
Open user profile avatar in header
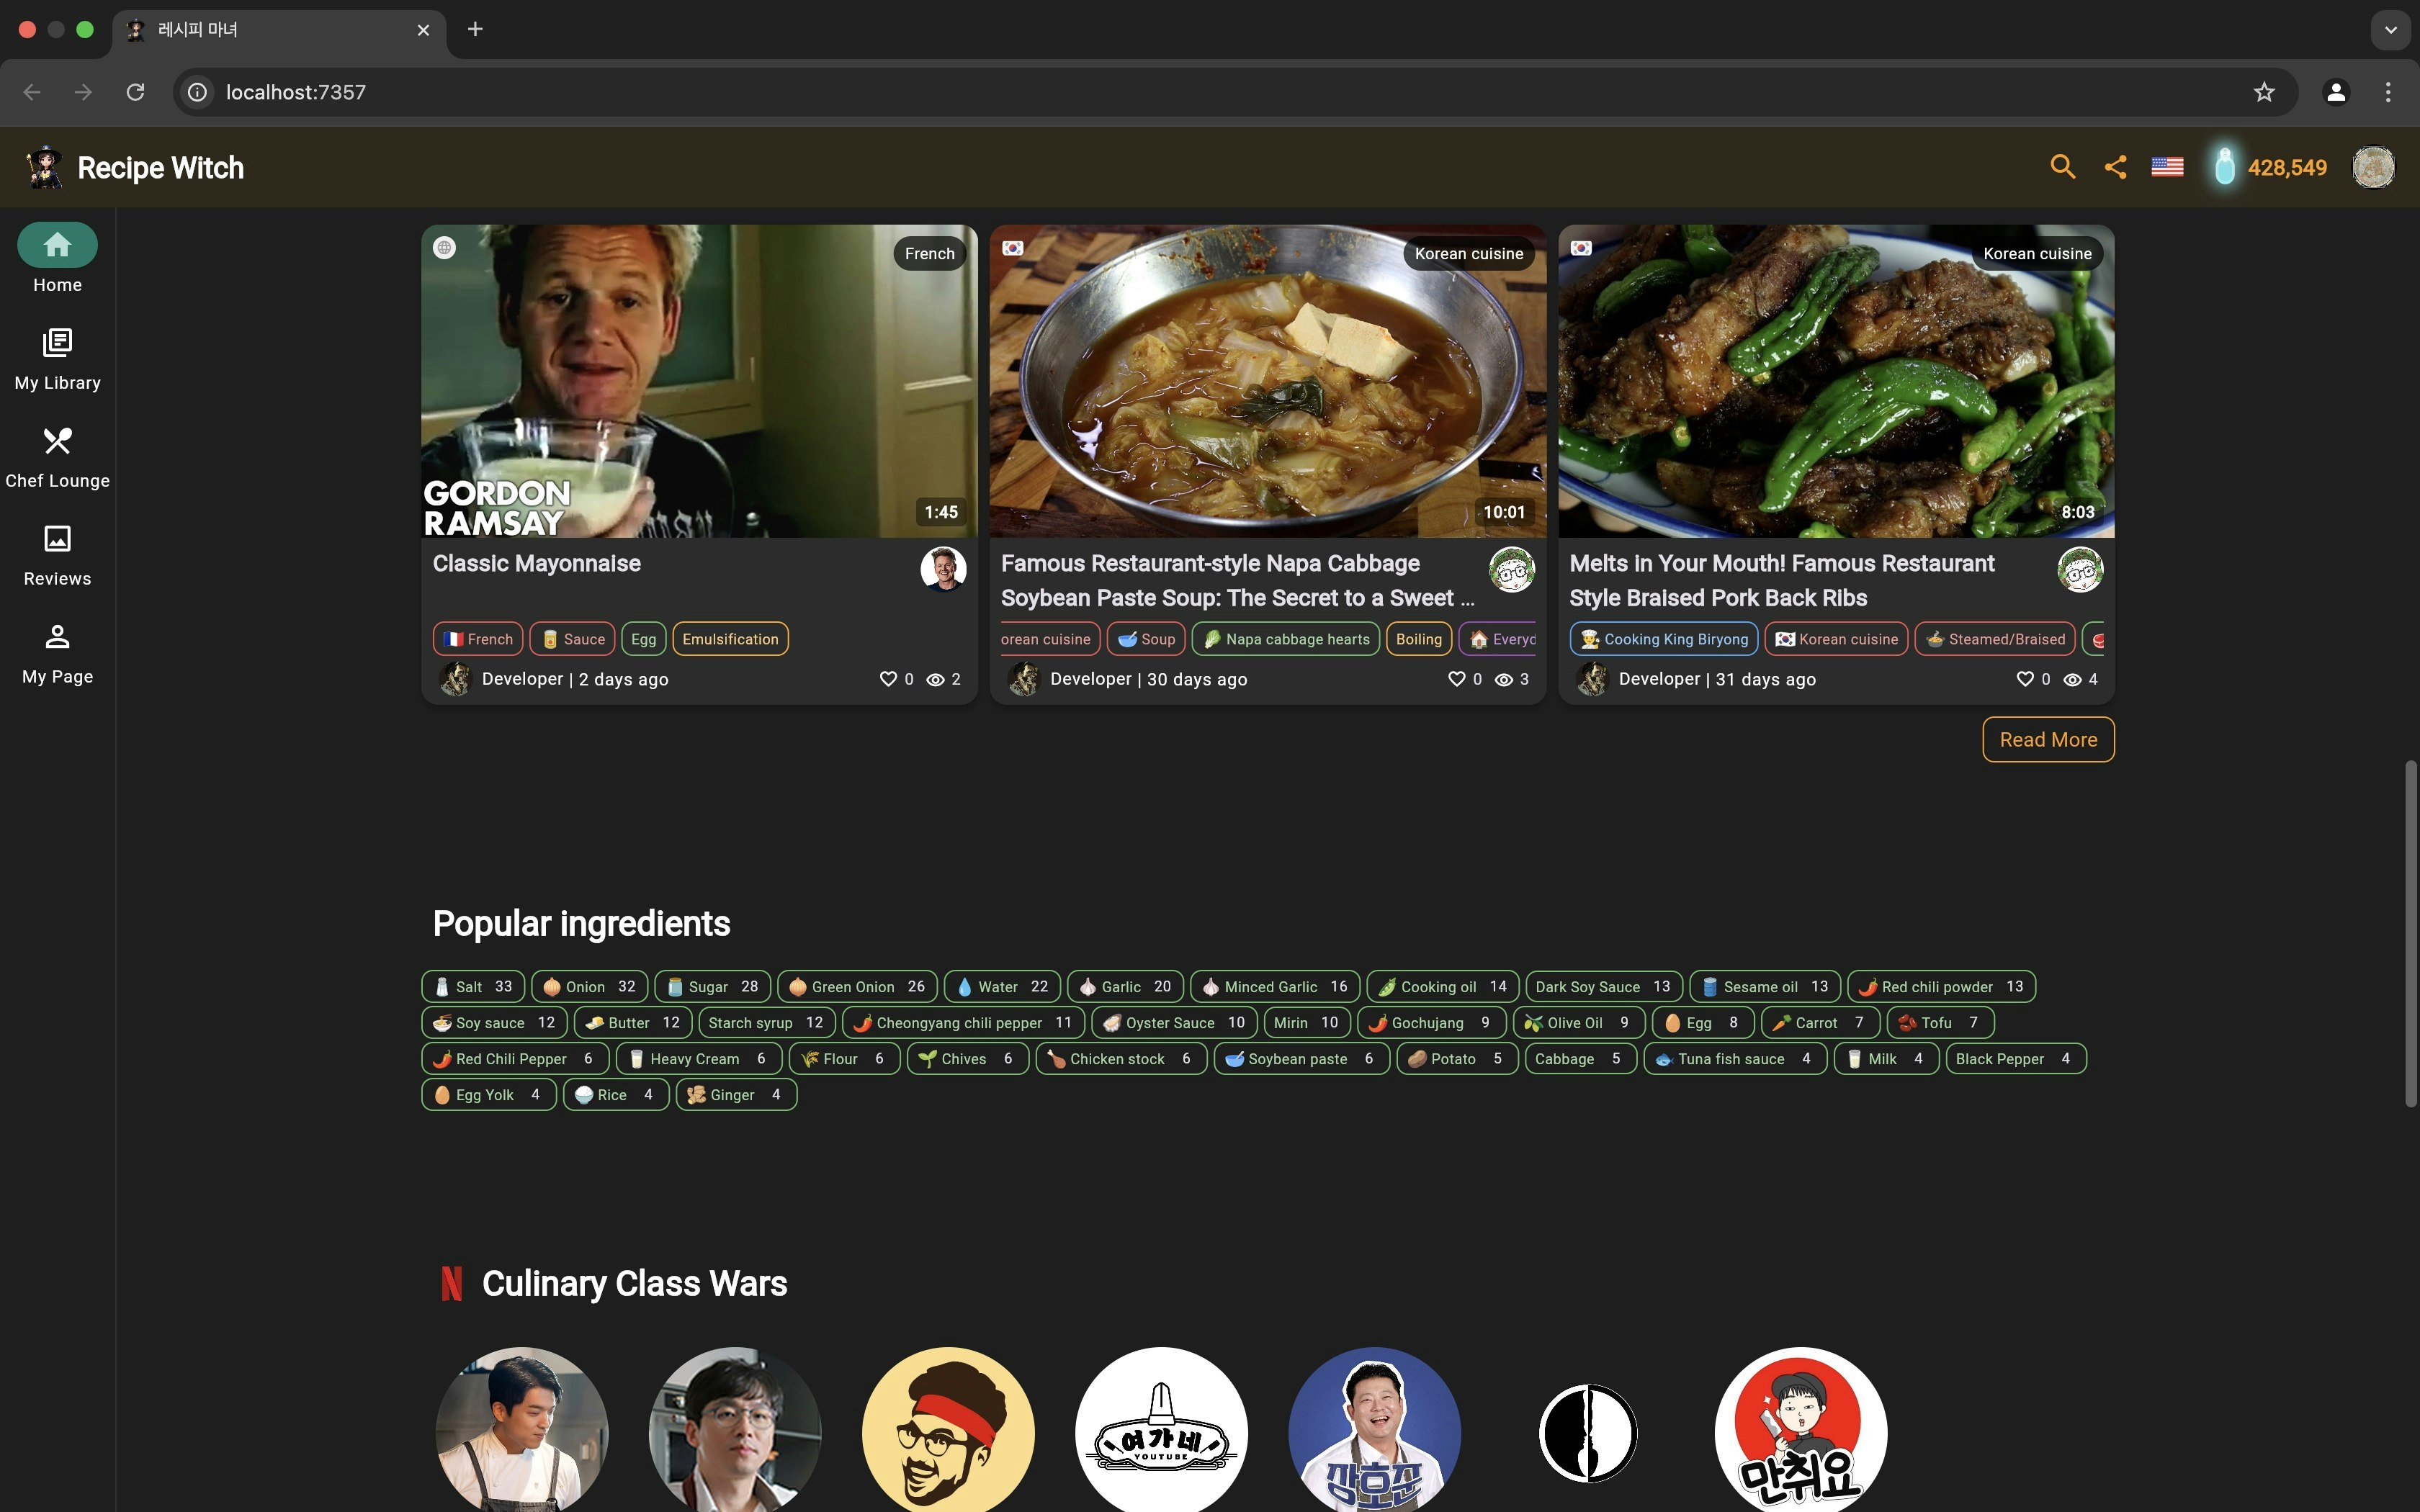pos(2373,167)
